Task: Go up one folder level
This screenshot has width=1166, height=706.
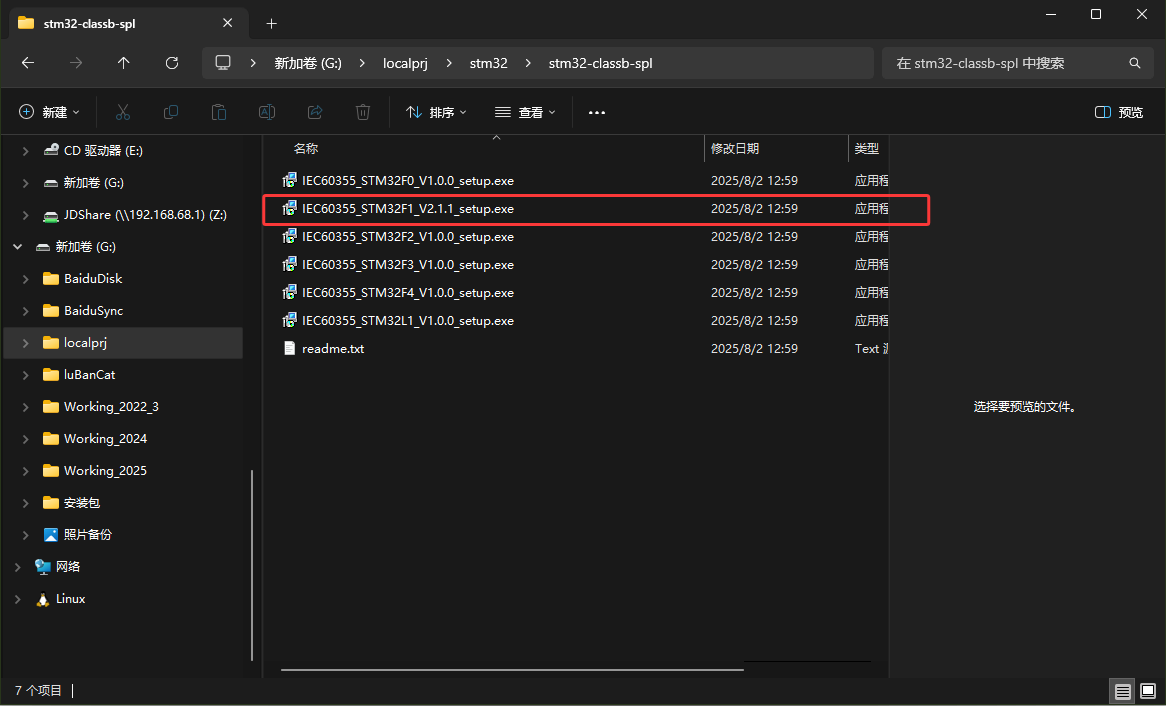Action: (x=123, y=63)
